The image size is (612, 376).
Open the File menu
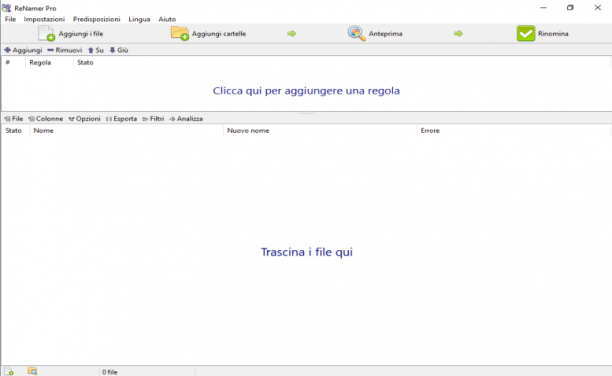tap(10, 19)
